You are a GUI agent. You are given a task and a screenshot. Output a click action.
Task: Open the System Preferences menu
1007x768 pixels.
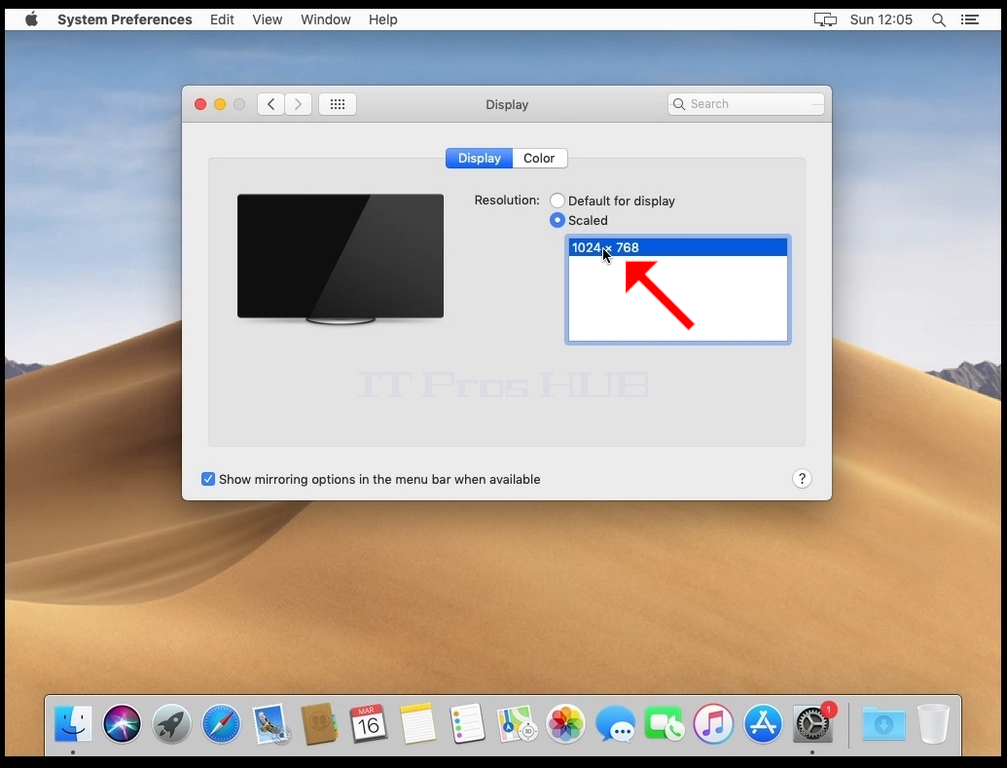[125, 19]
